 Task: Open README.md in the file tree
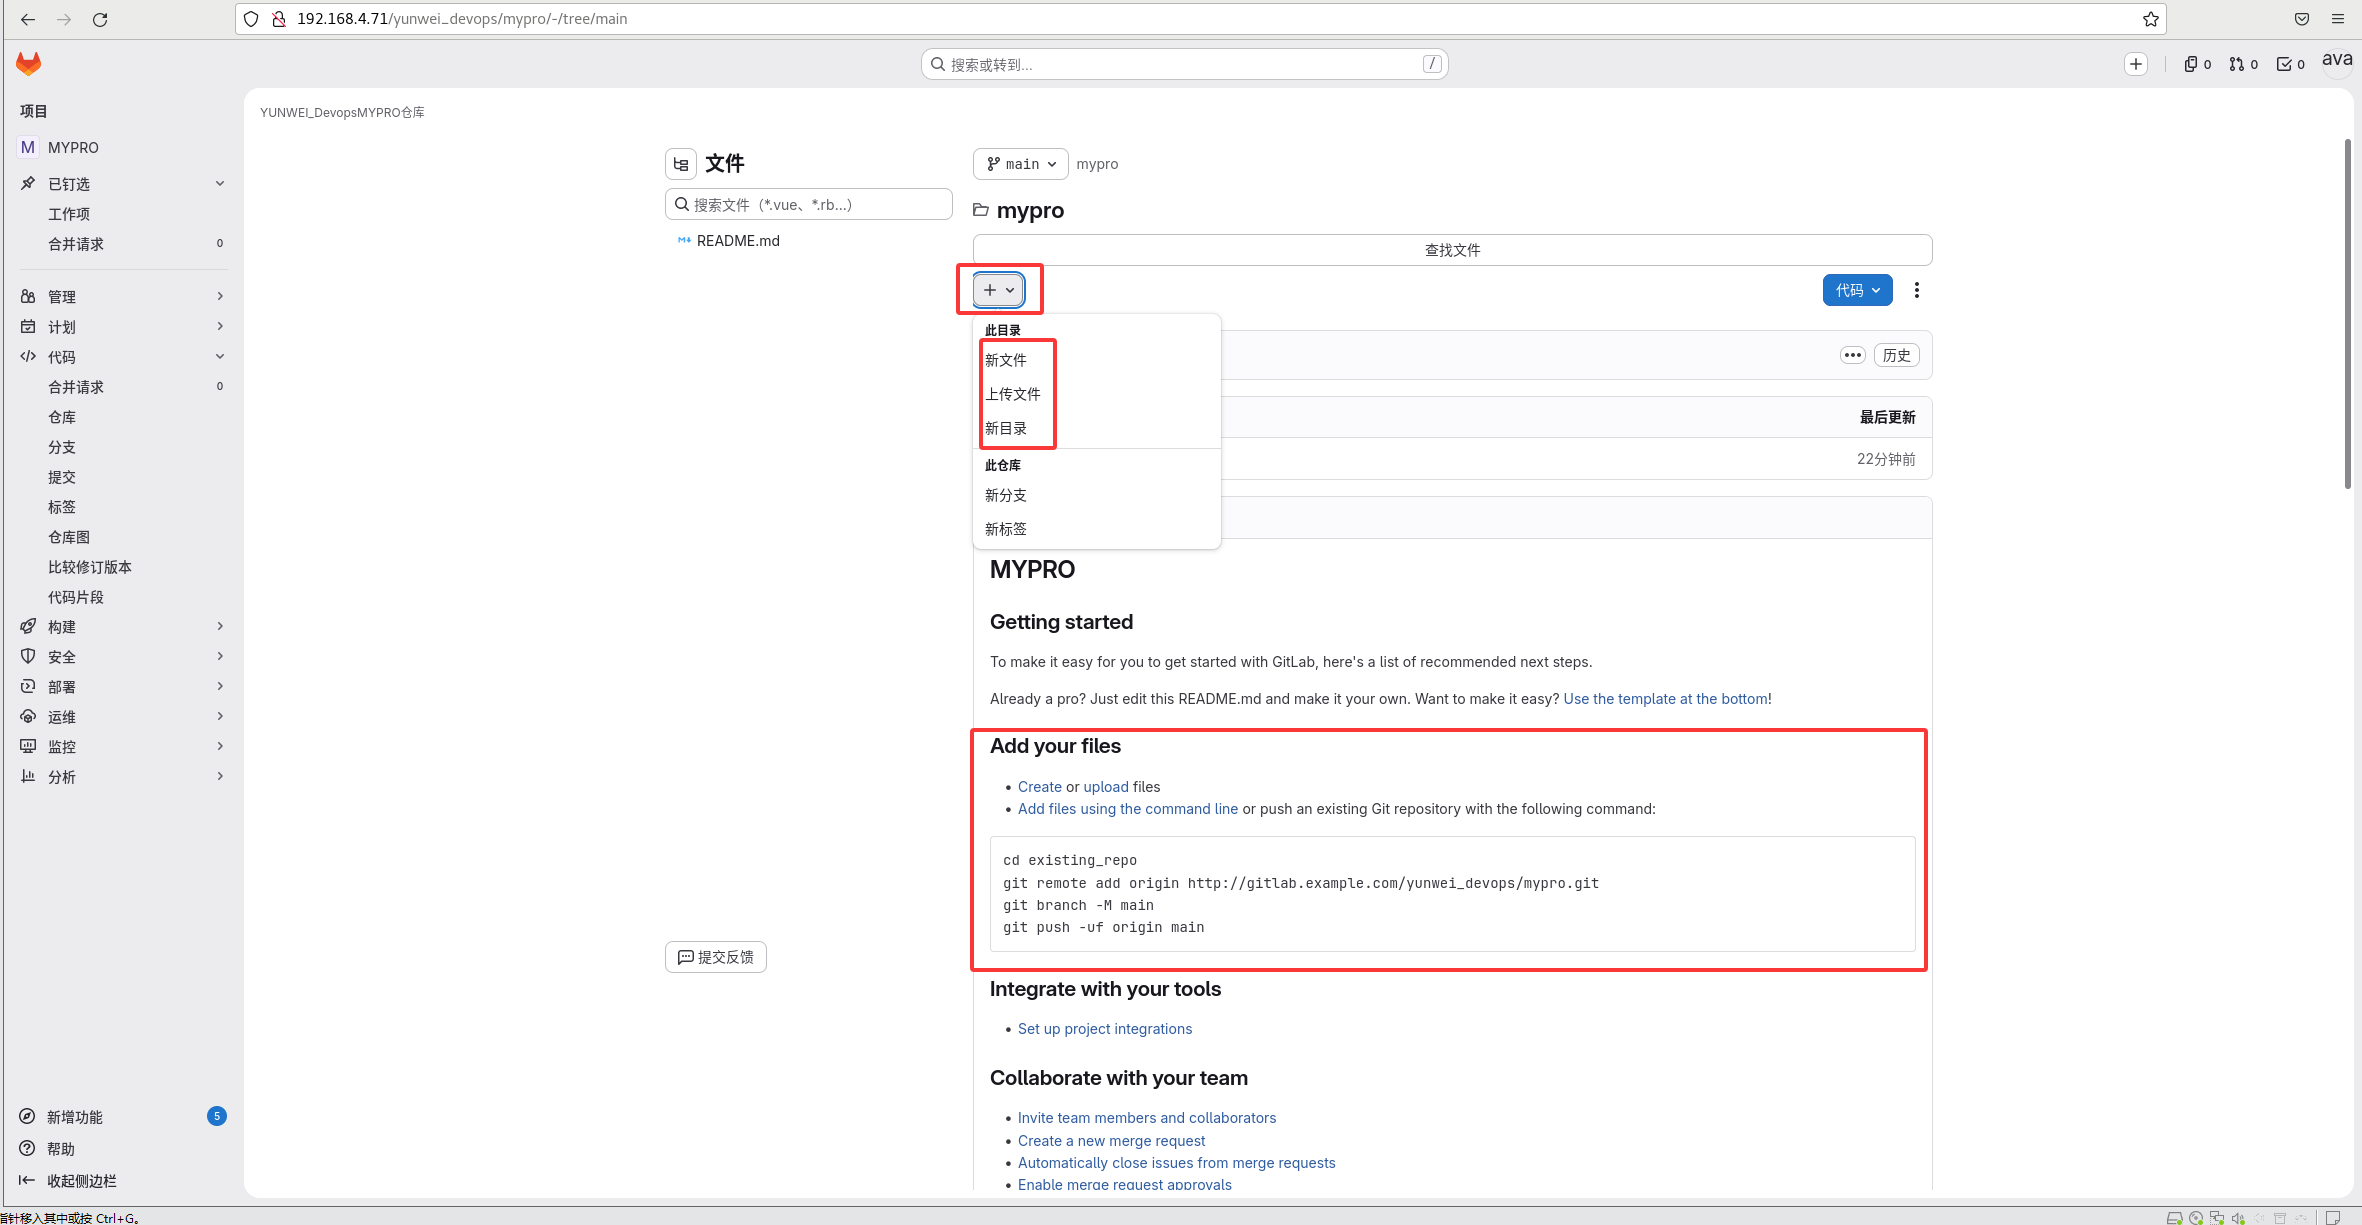click(738, 241)
